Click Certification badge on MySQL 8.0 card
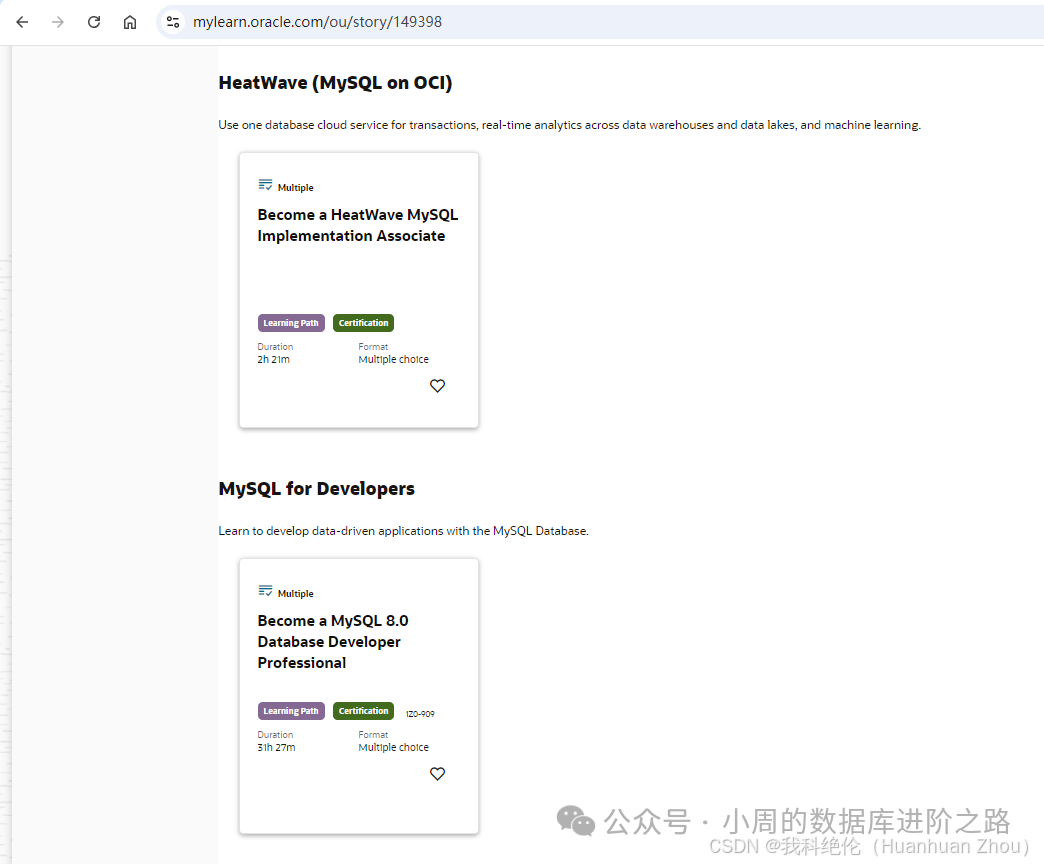Screen dimensions: 1044x864 (363, 711)
